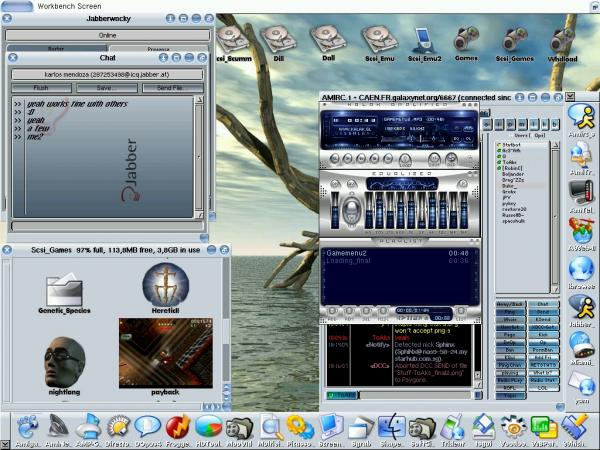600x450 pixels.
Task: Click the Chat button in AmIRC panel
Action: point(543,304)
